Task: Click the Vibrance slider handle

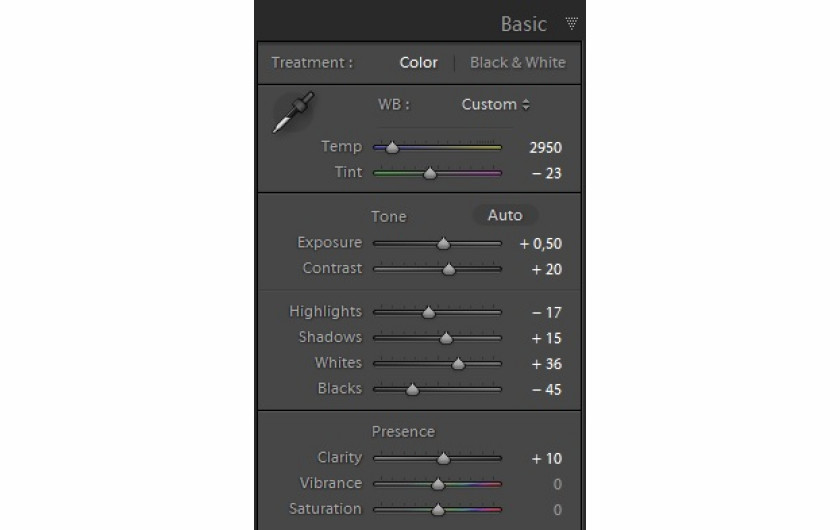Action: 437,485
